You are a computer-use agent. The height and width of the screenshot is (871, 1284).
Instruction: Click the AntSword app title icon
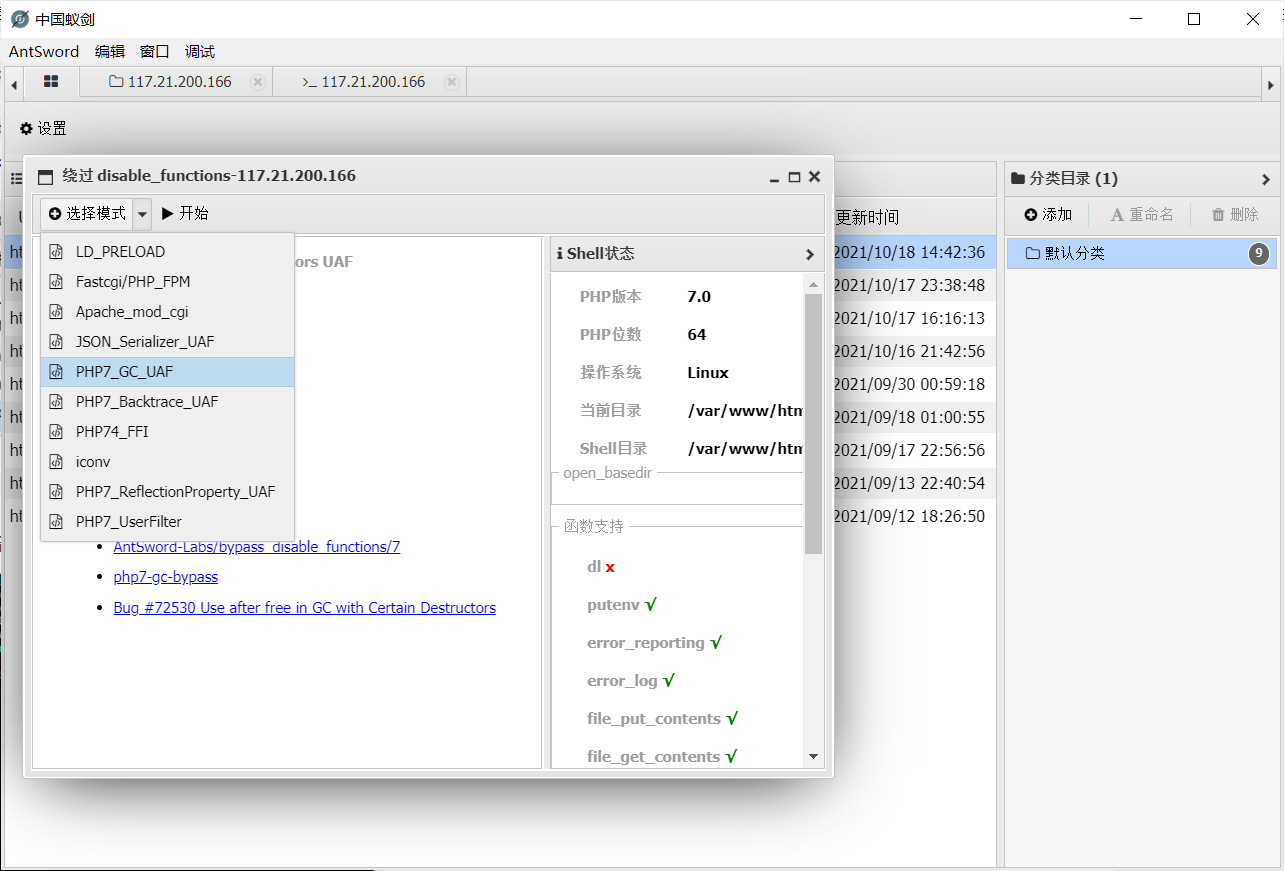pos(19,19)
